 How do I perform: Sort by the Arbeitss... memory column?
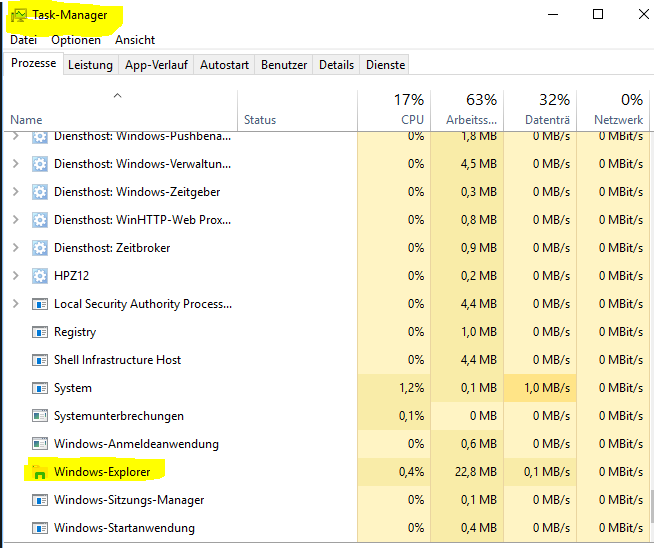[x=467, y=110]
